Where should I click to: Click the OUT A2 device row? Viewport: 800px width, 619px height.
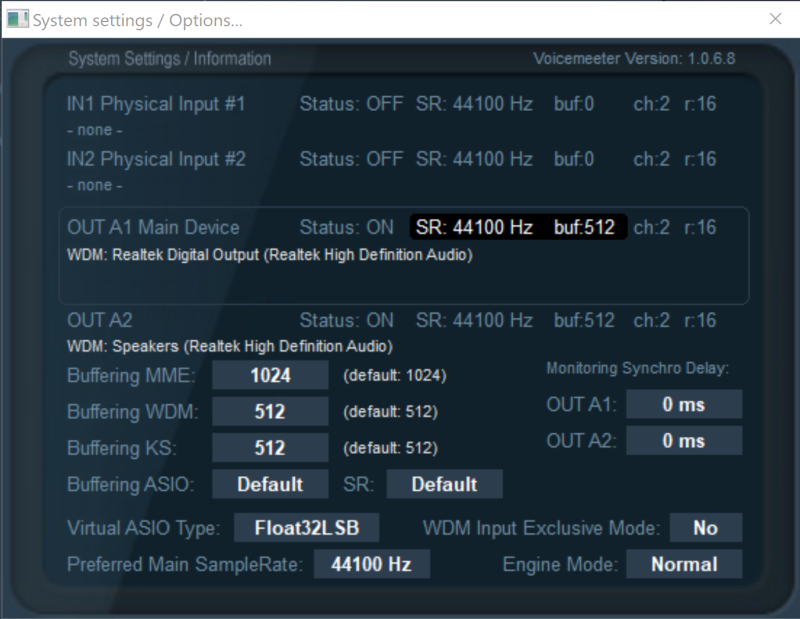(100, 321)
